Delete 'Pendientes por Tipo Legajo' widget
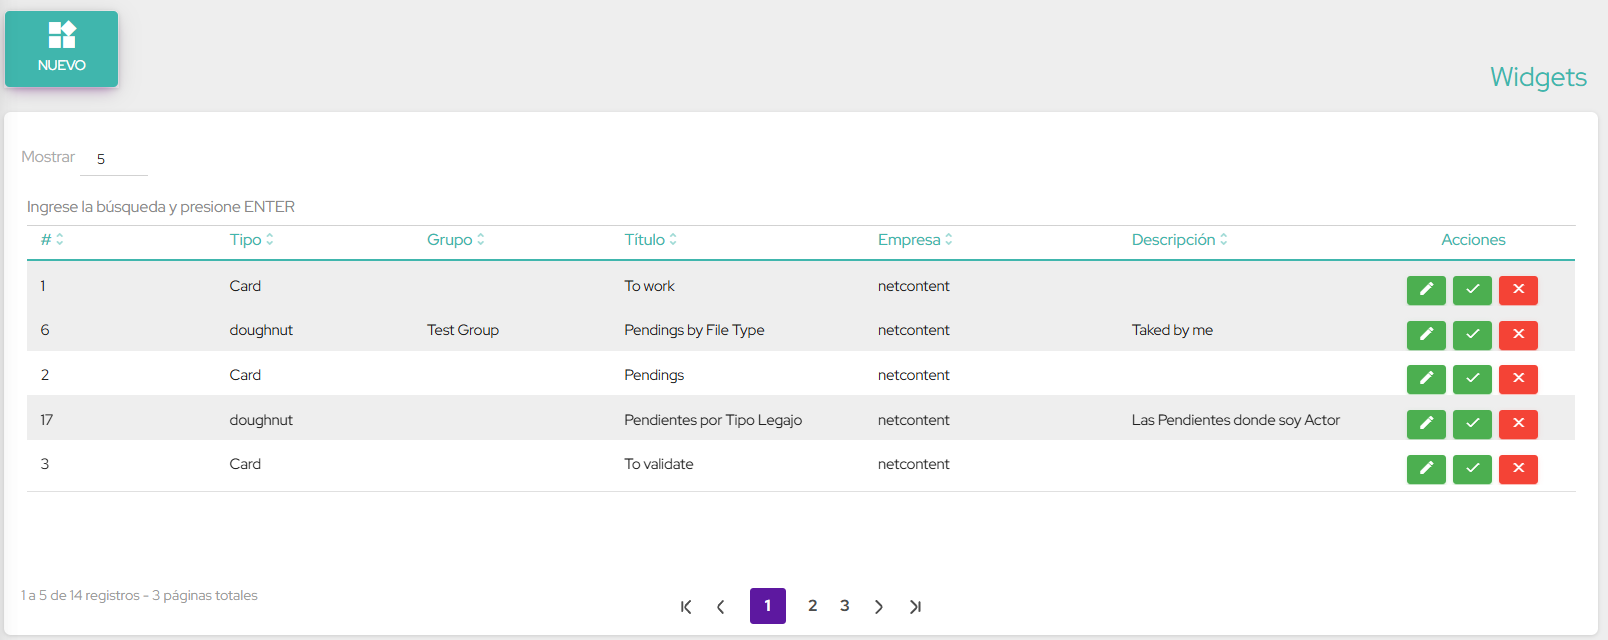Image resolution: width=1608 pixels, height=640 pixels. pyautogui.click(x=1518, y=424)
